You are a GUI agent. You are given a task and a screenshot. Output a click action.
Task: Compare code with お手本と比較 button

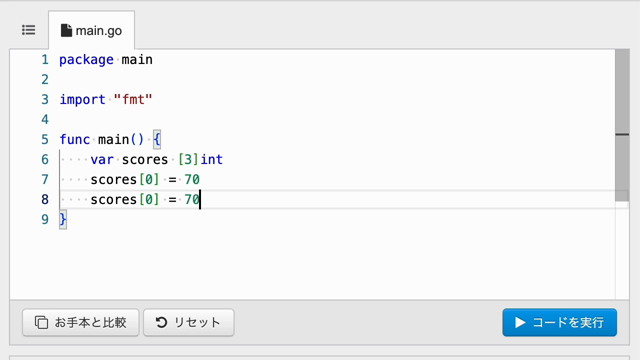tap(81, 322)
